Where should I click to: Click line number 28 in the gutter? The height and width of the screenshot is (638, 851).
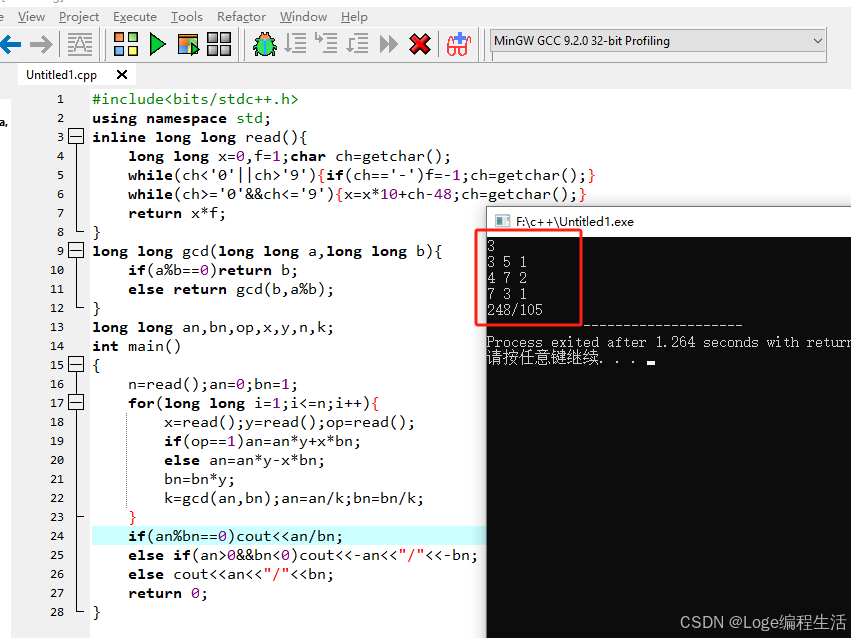pyautogui.click(x=57, y=612)
